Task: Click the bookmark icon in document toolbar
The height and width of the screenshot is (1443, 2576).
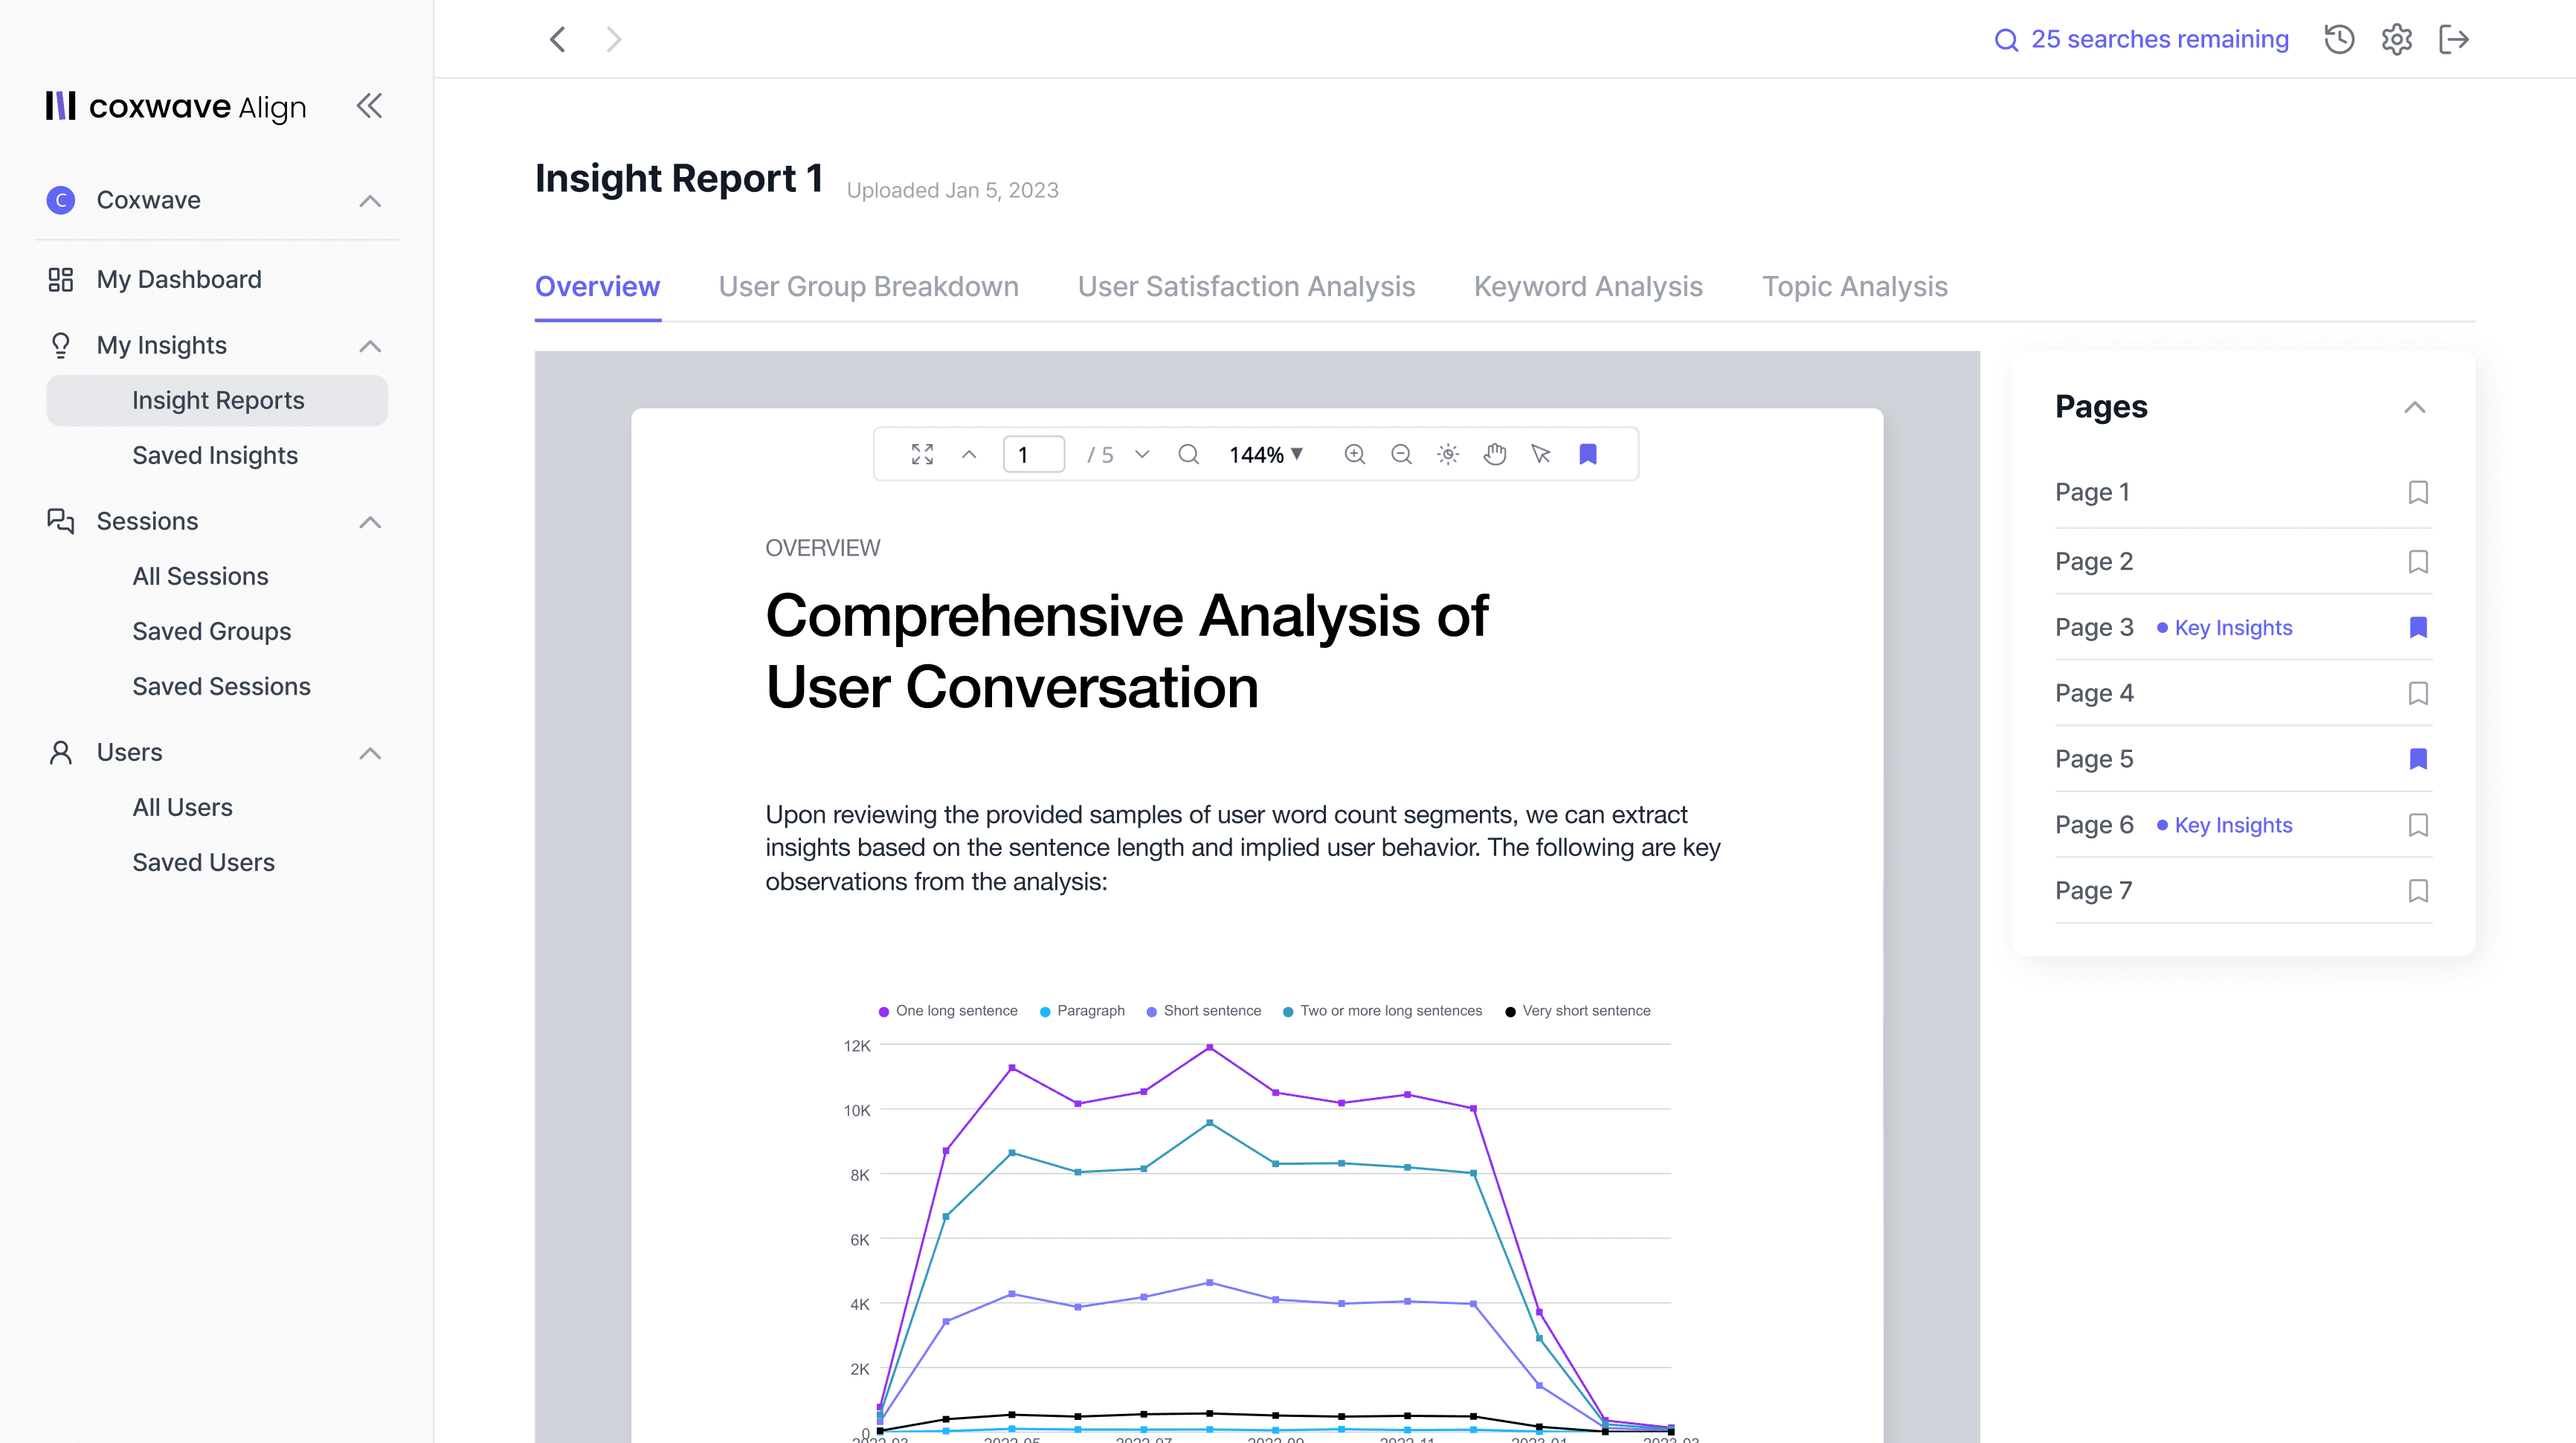Action: [x=1588, y=454]
